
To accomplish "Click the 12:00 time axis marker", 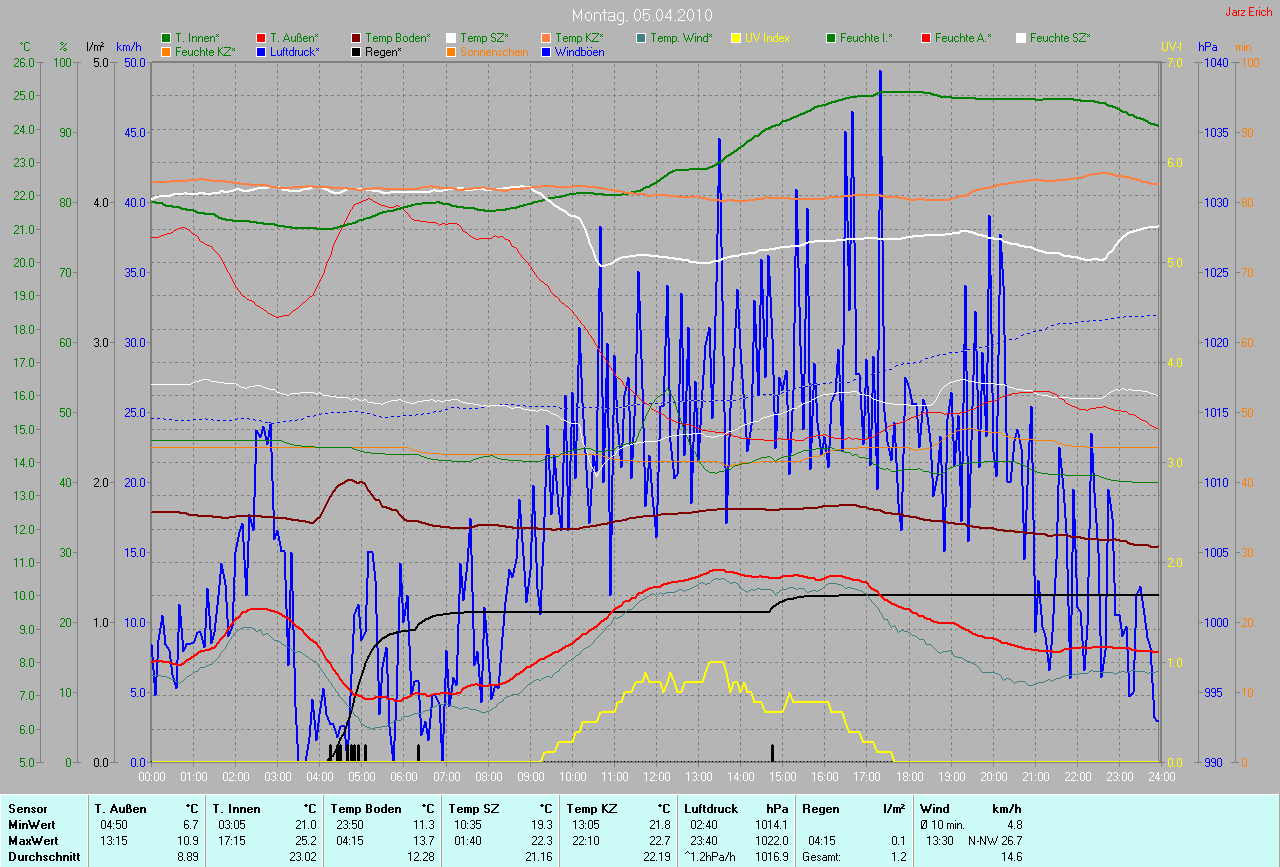I will click(656, 776).
